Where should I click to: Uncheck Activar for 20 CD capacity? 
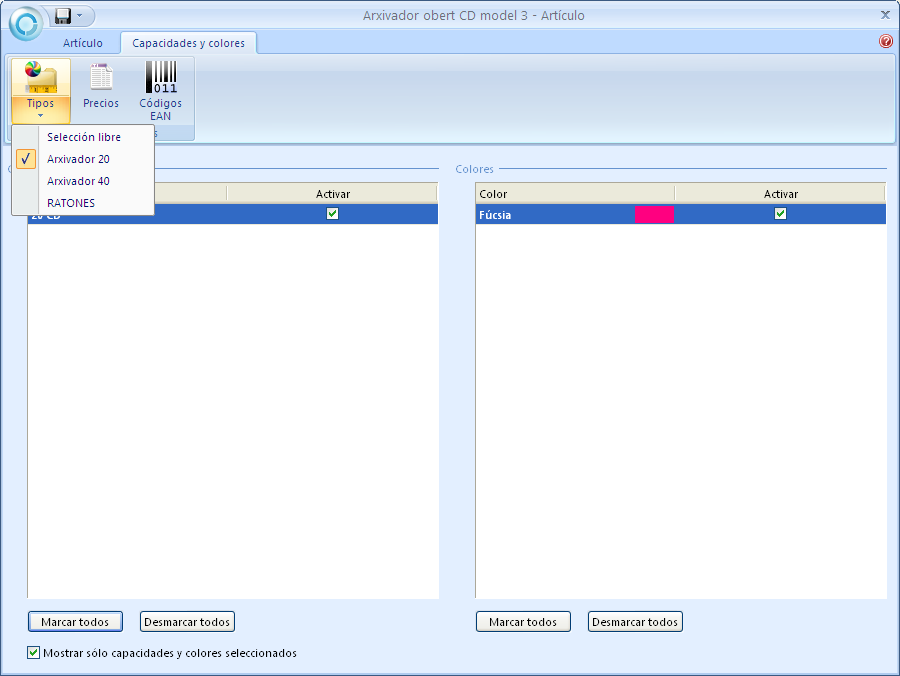coord(333,214)
